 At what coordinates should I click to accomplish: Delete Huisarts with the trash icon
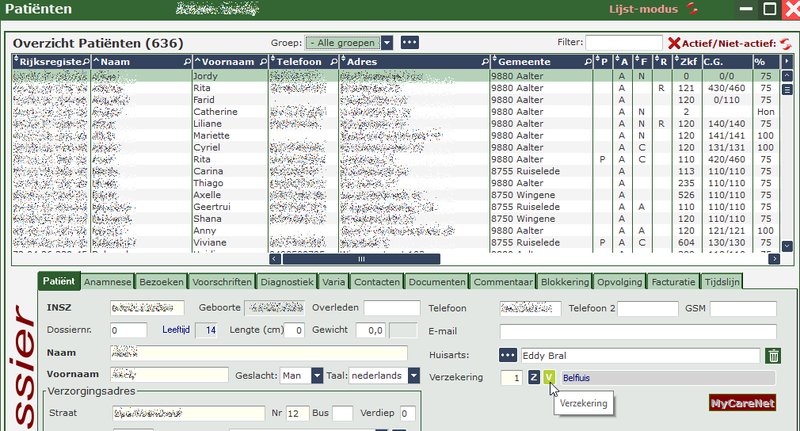pos(773,356)
